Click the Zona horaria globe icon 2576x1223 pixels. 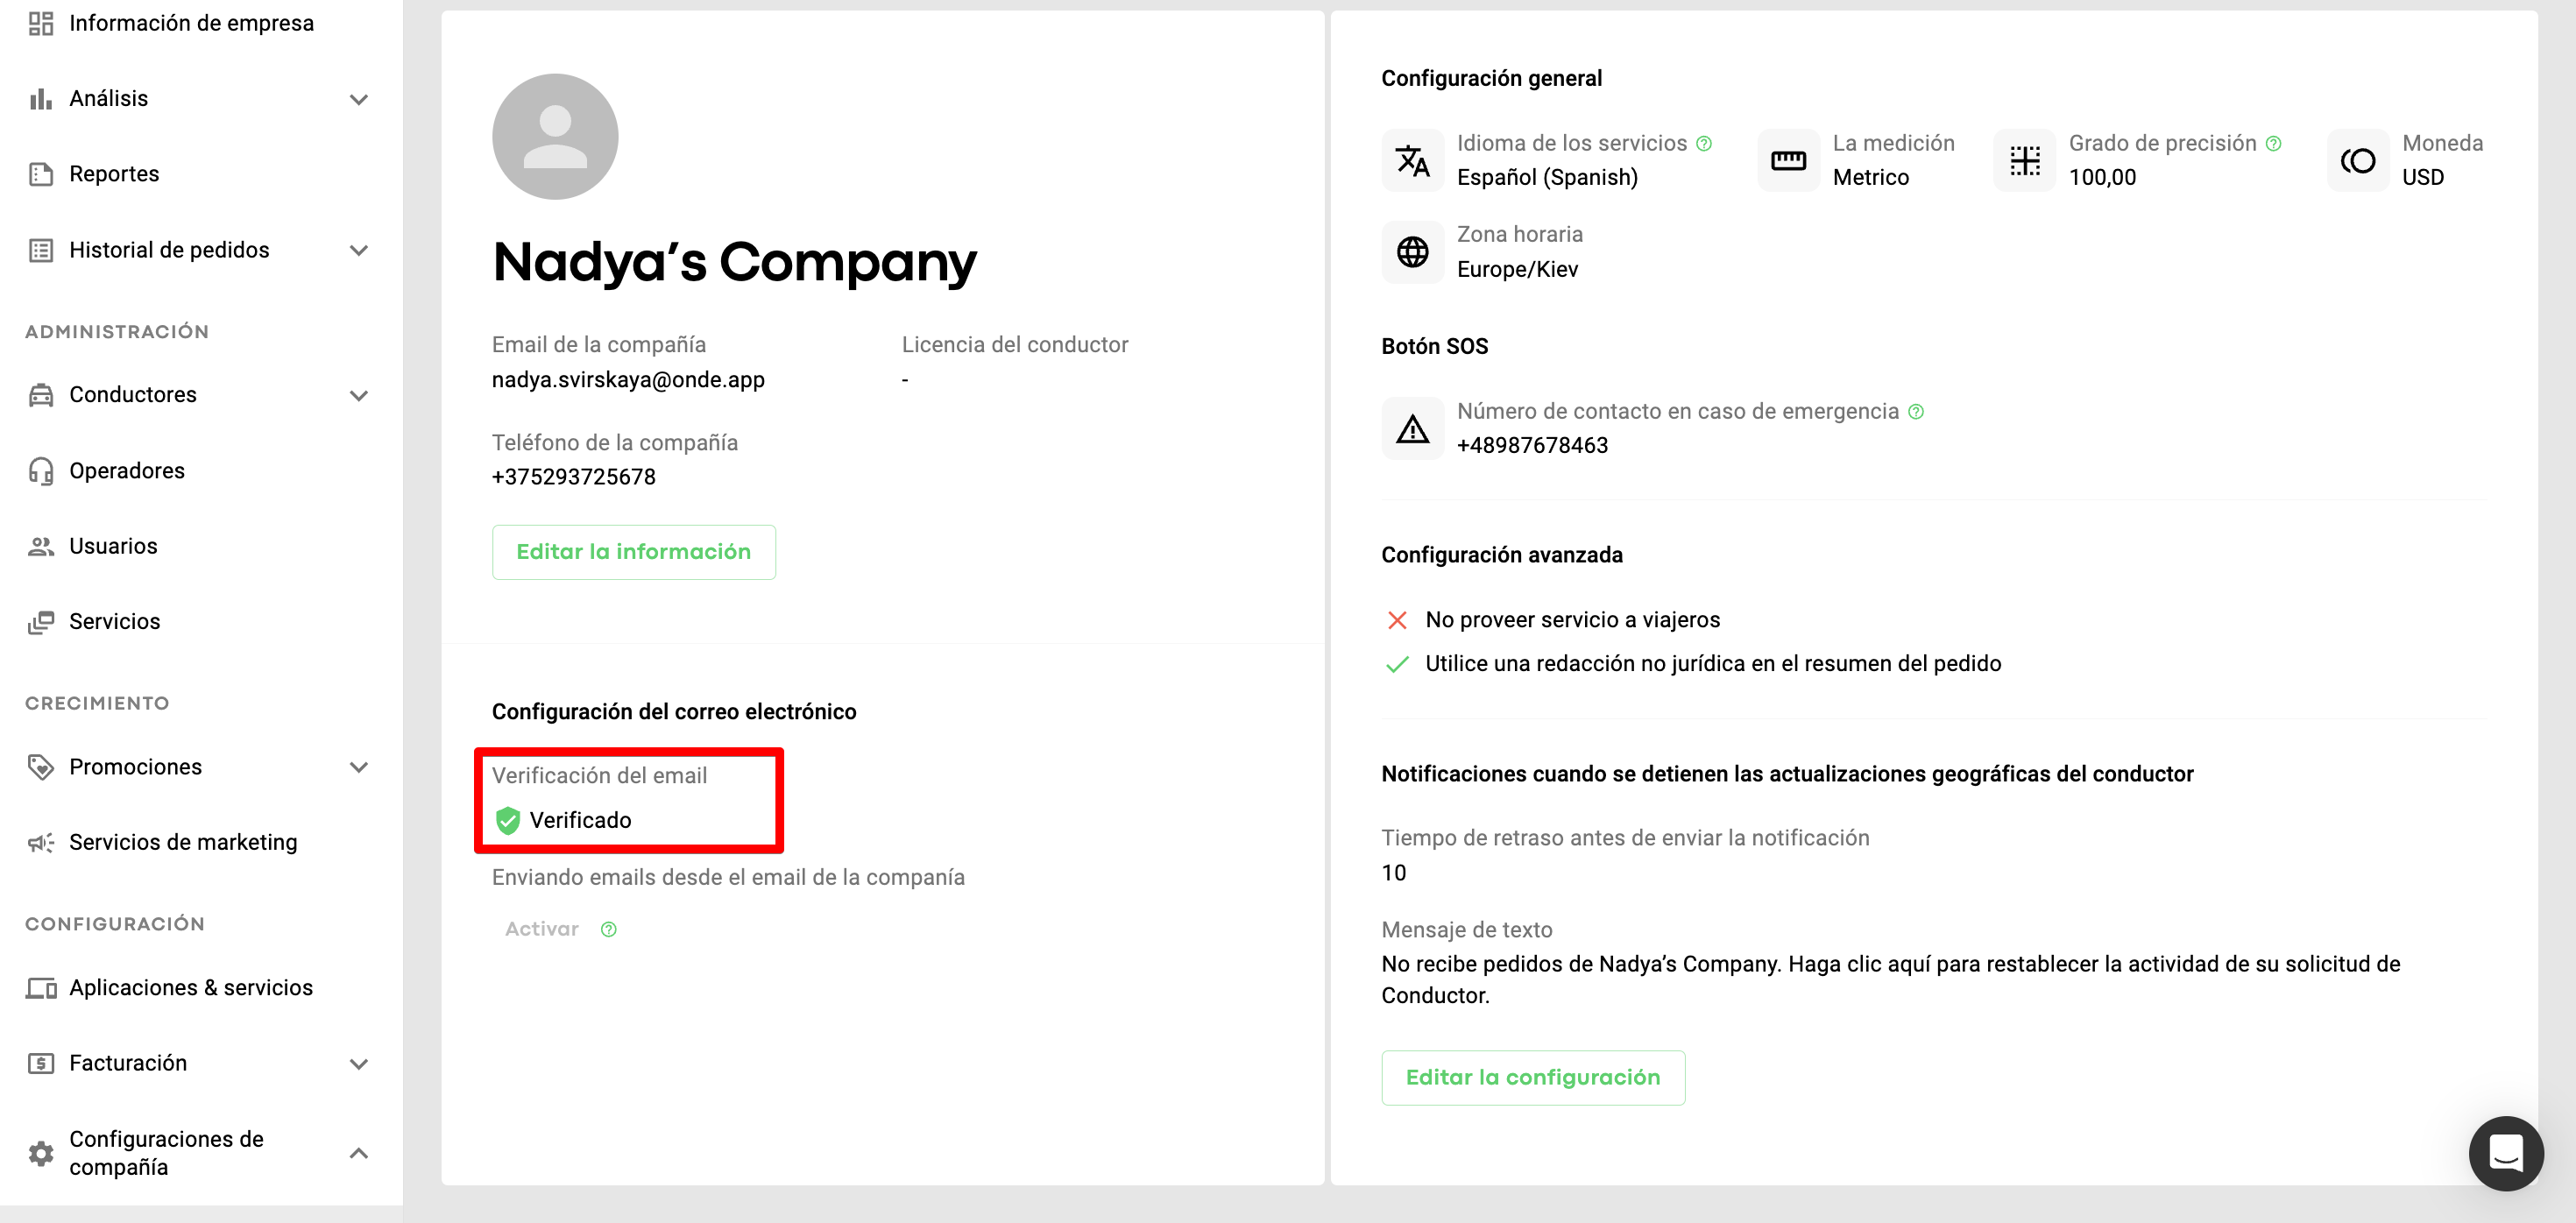[1412, 252]
